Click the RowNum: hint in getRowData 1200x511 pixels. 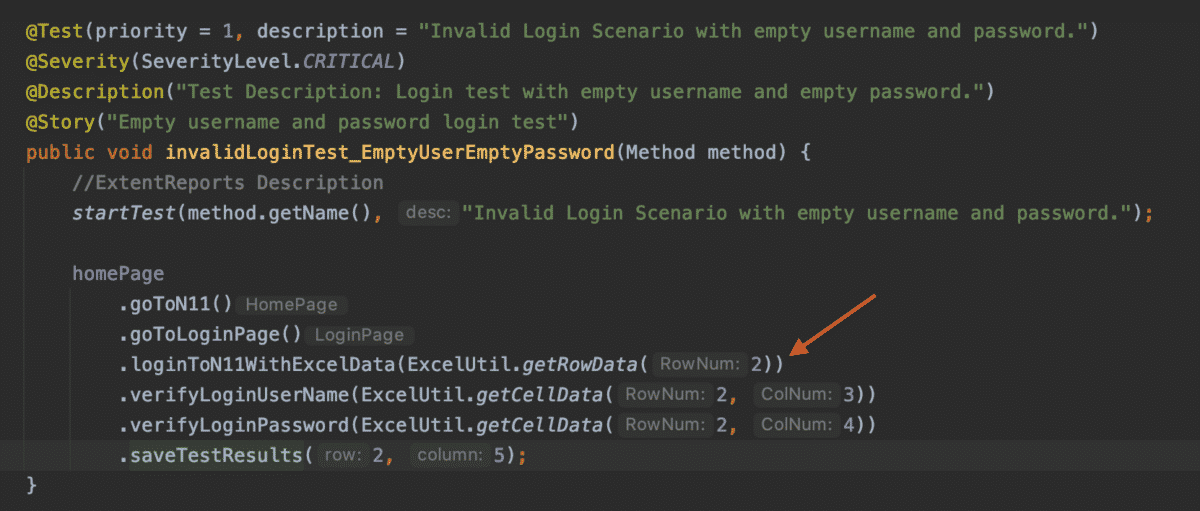click(699, 366)
